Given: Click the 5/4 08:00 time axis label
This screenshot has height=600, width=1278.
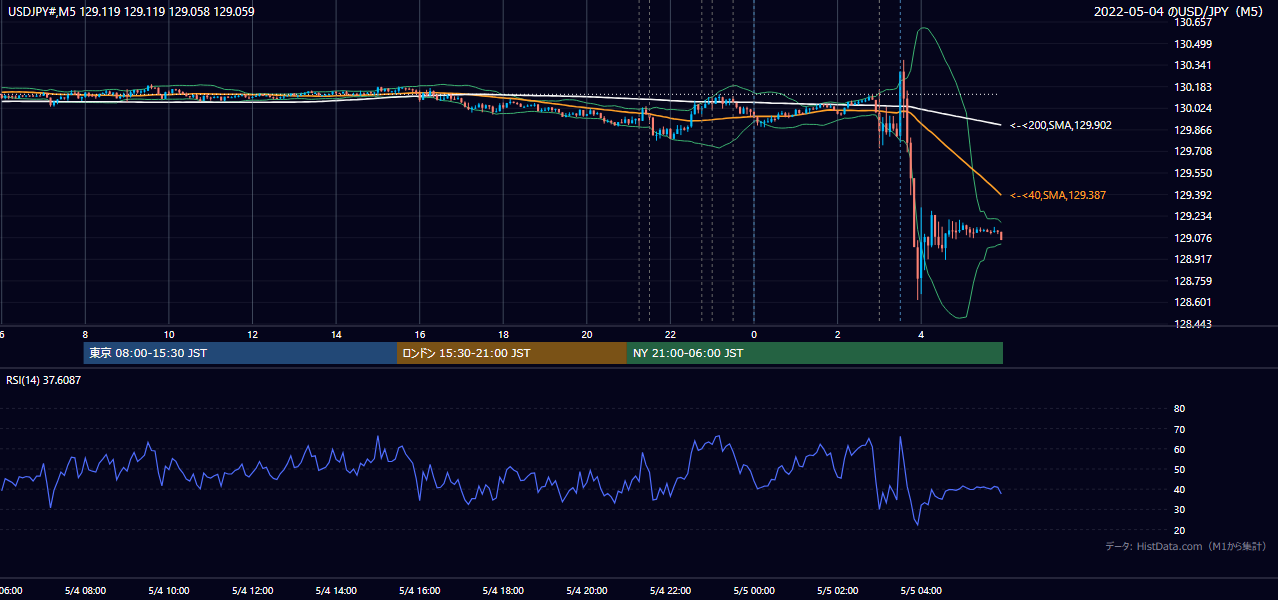Looking at the screenshot, I should point(86,591).
